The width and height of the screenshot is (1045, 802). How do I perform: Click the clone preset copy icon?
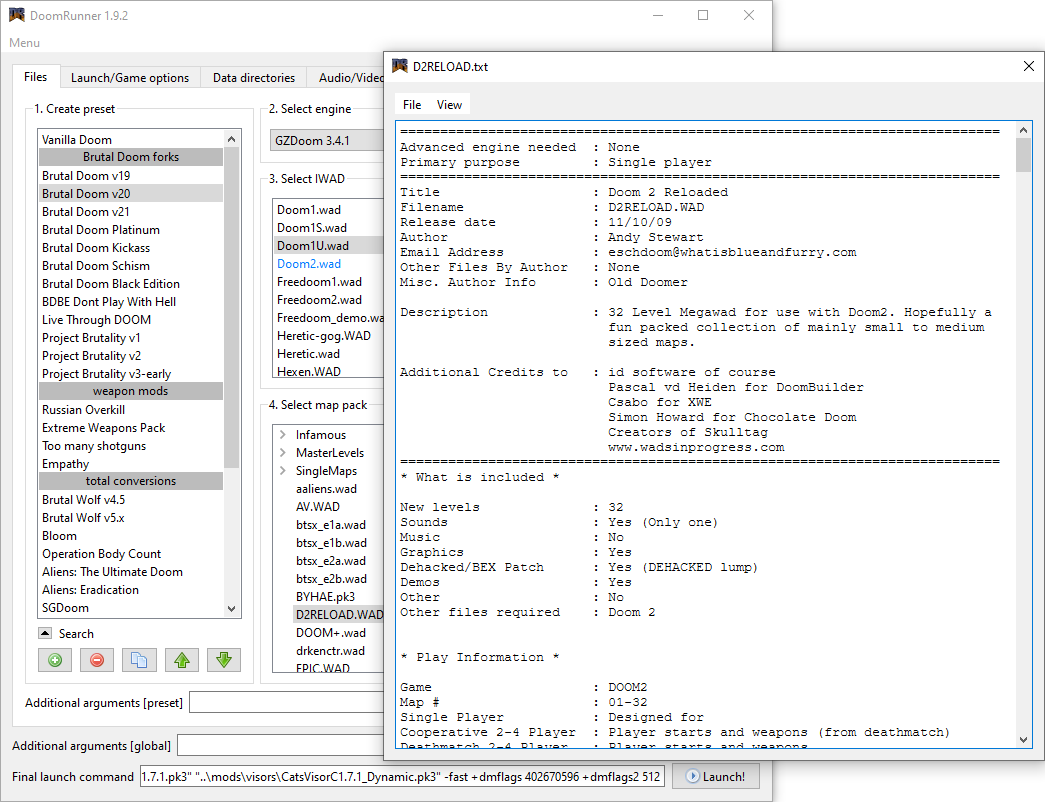tap(139, 660)
